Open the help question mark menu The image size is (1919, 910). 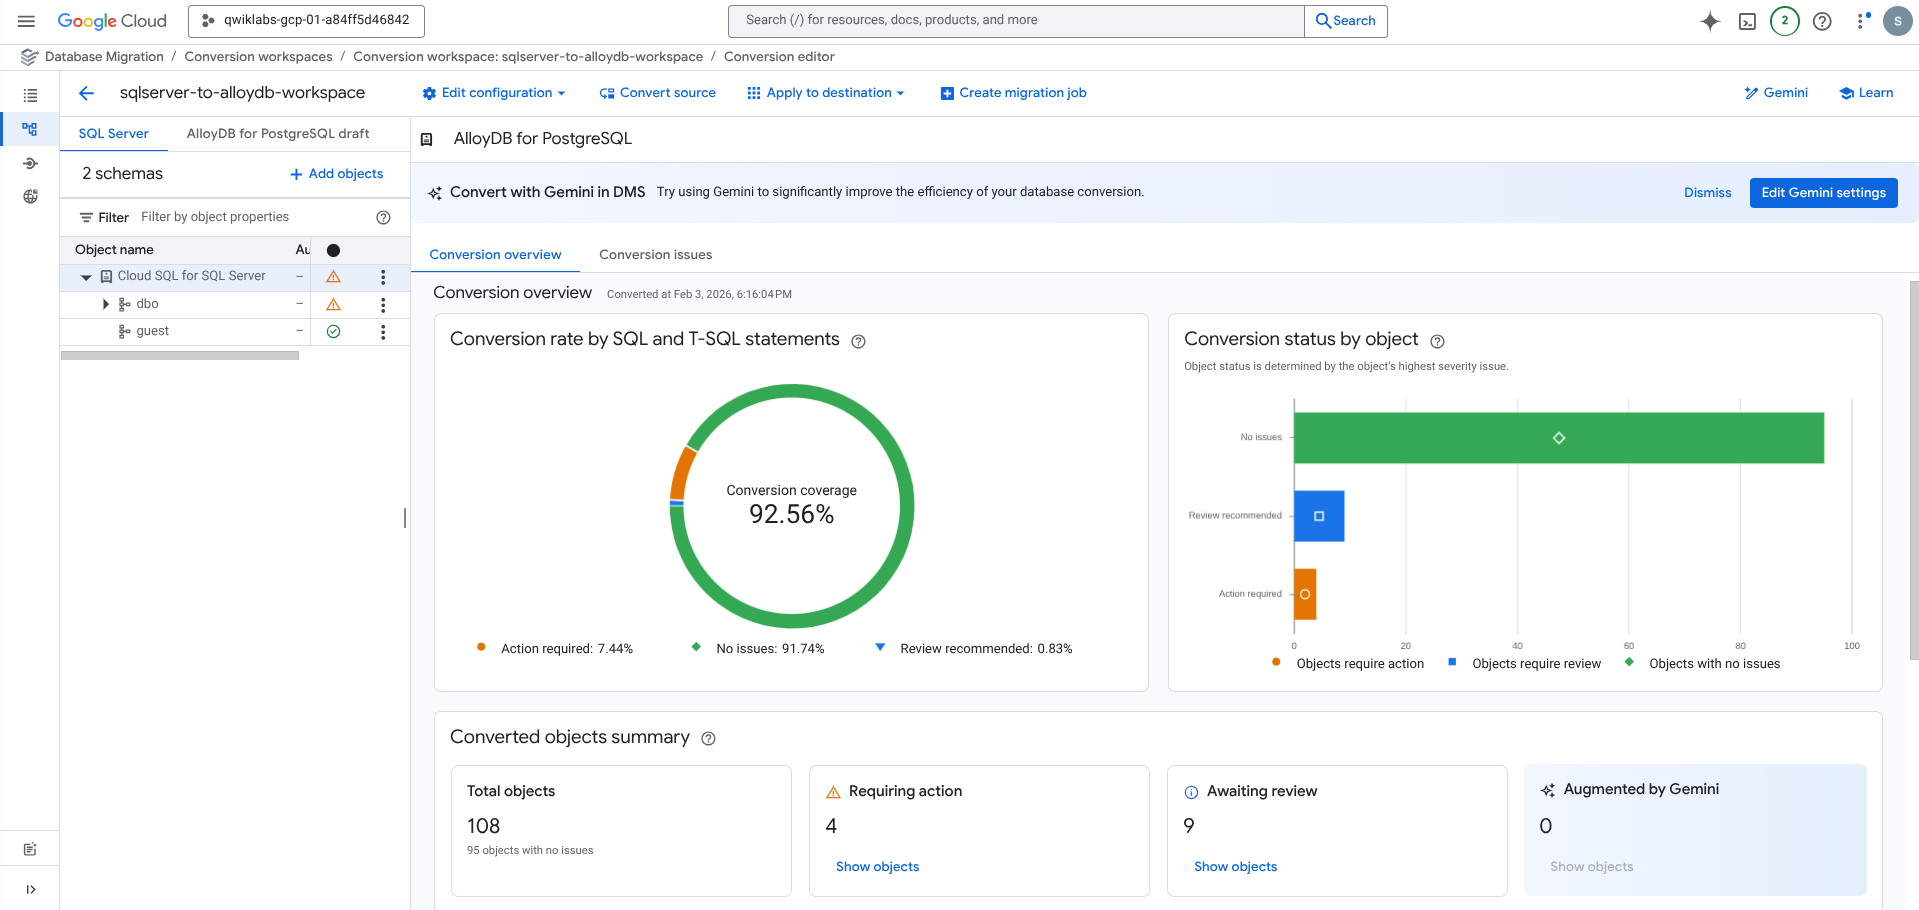[1822, 21]
